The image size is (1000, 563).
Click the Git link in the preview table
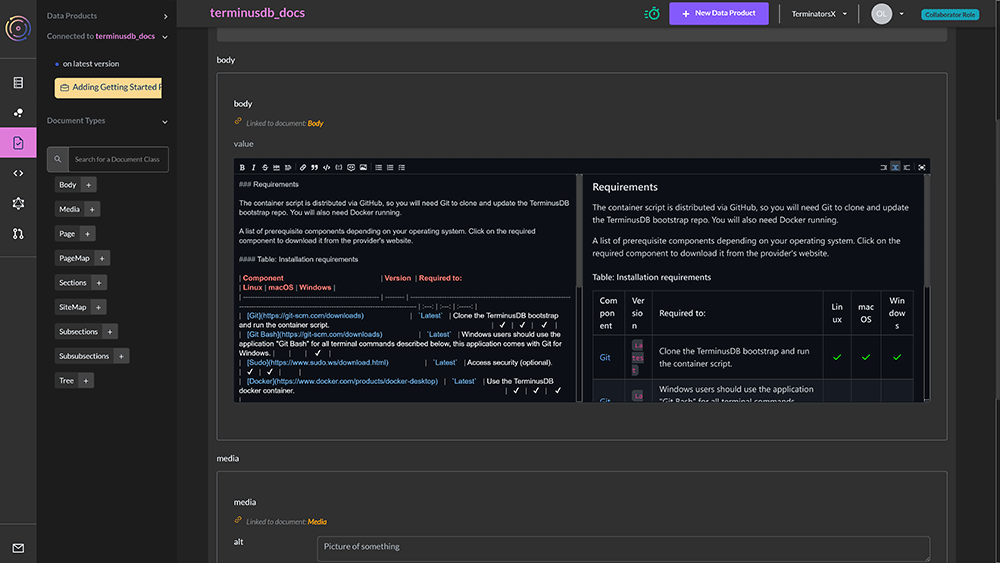(605, 358)
